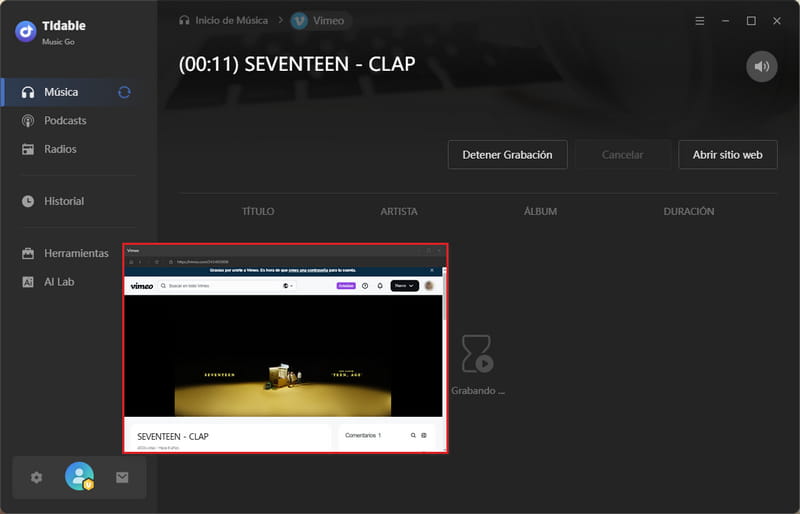
Task: Open the settings gear in sidebar
Action: (x=37, y=477)
